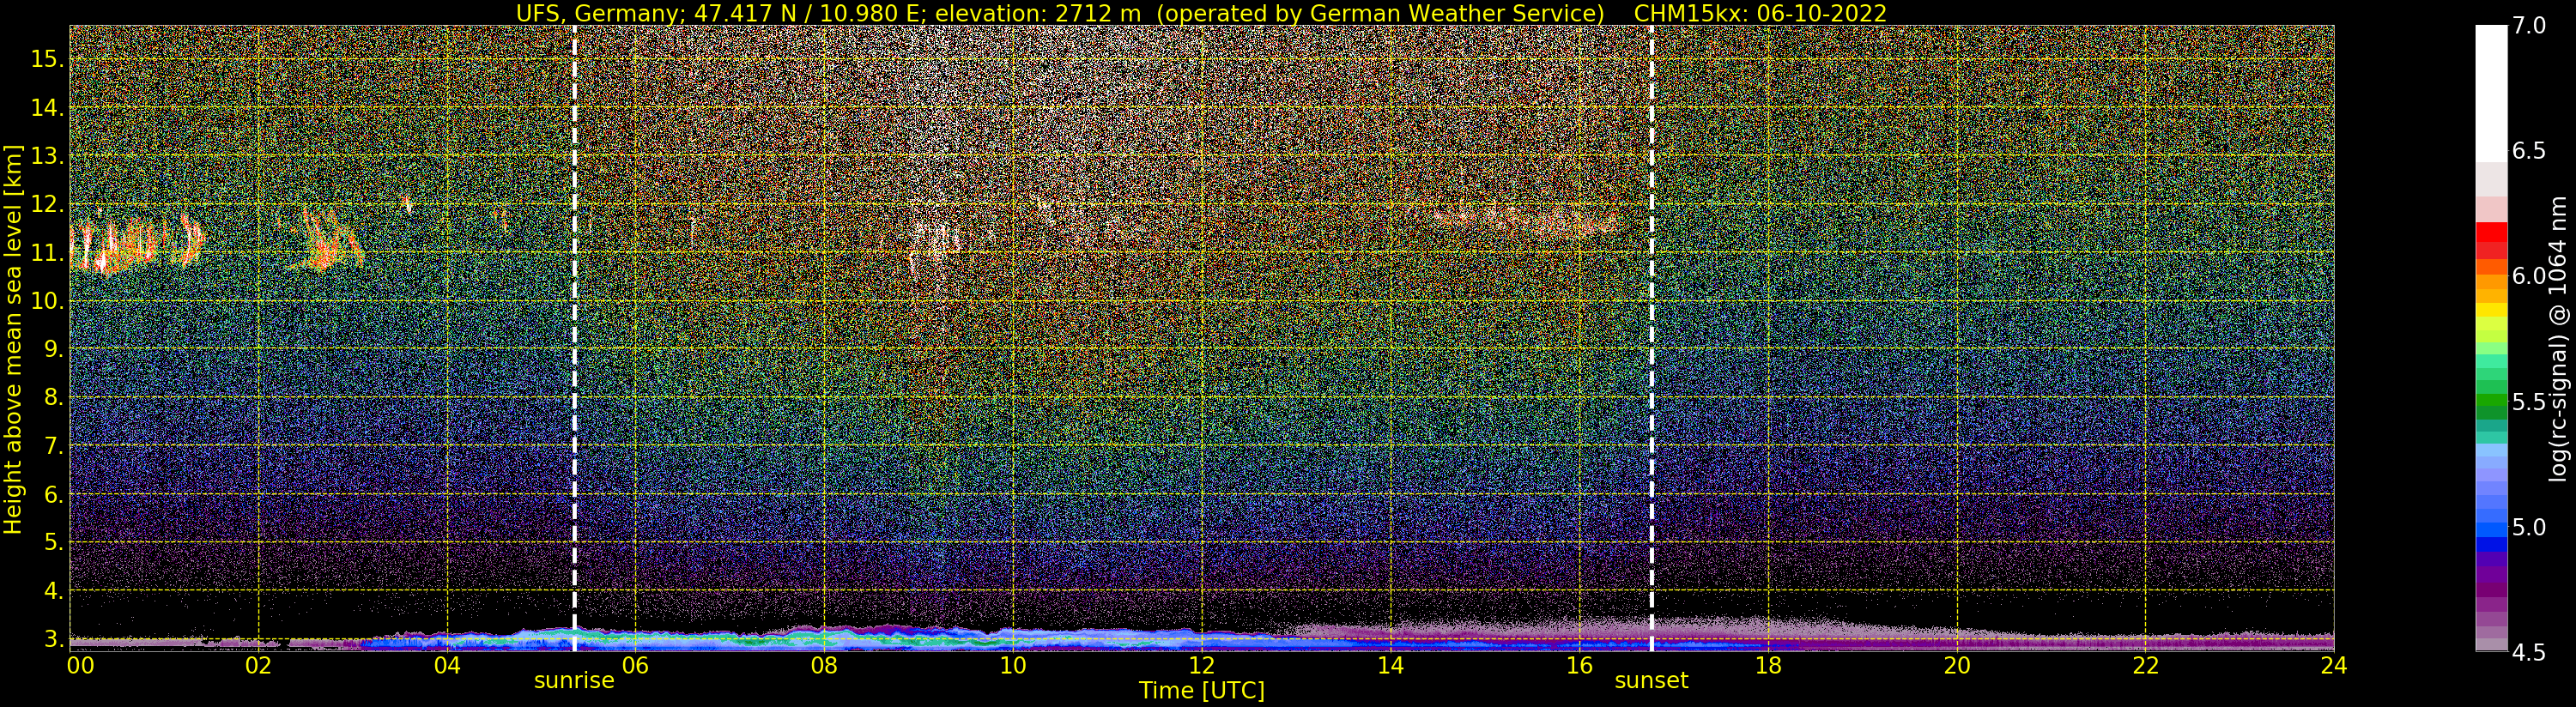Click the '18' time tick label
Viewport: 2576px width, 707px height.
tap(1768, 665)
